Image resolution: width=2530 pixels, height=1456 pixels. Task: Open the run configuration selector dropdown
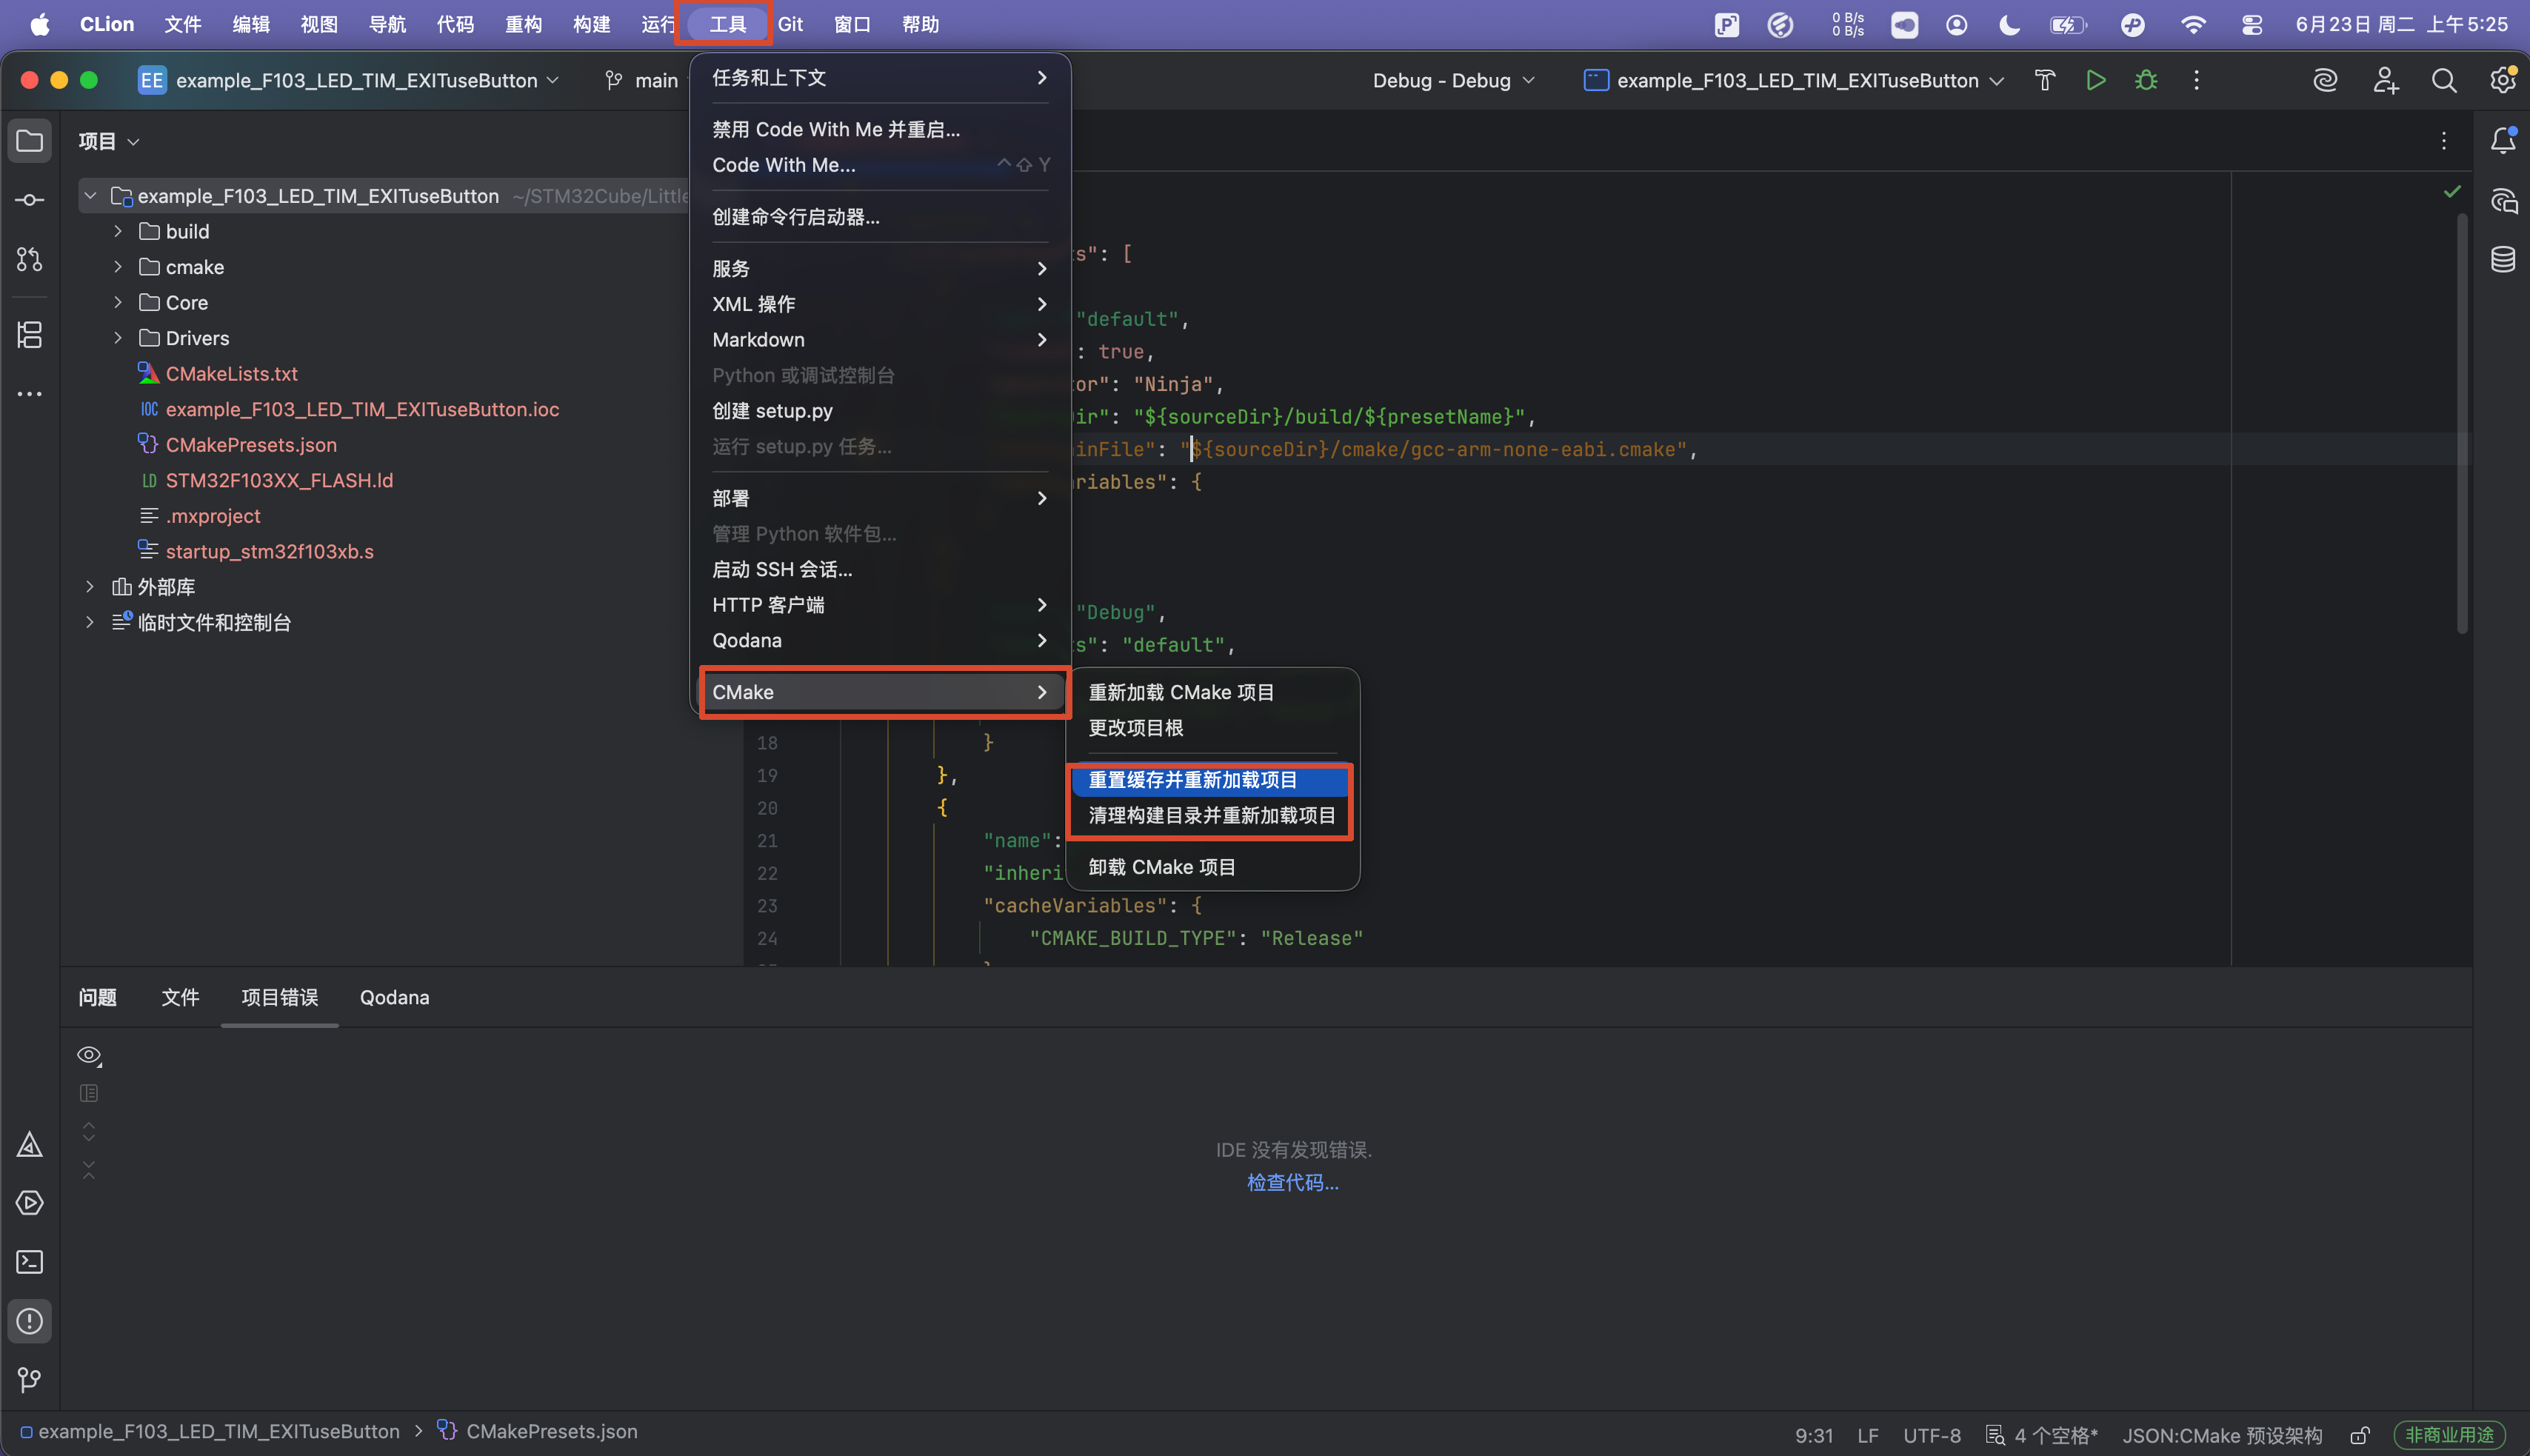(x=1794, y=80)
